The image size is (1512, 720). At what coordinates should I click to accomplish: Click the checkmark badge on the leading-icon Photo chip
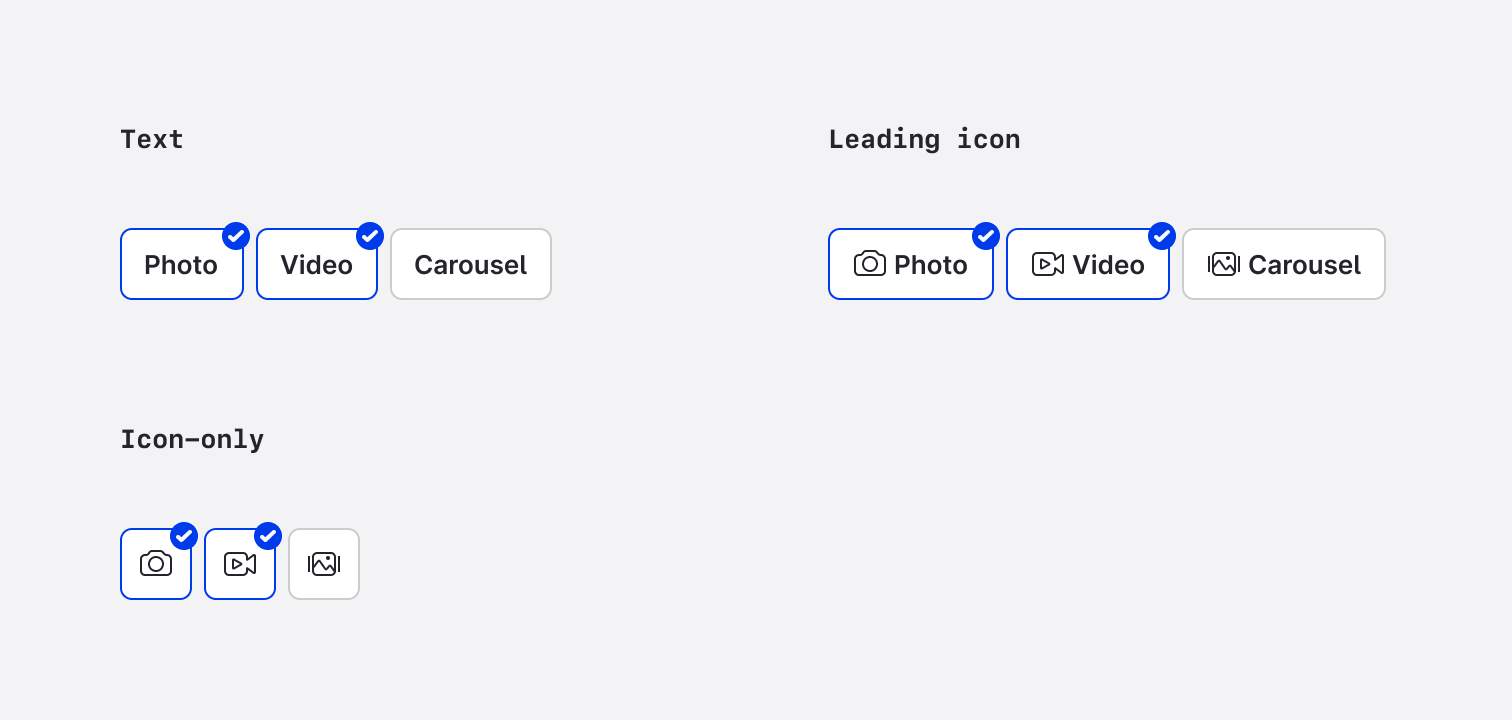click(986, 236)
